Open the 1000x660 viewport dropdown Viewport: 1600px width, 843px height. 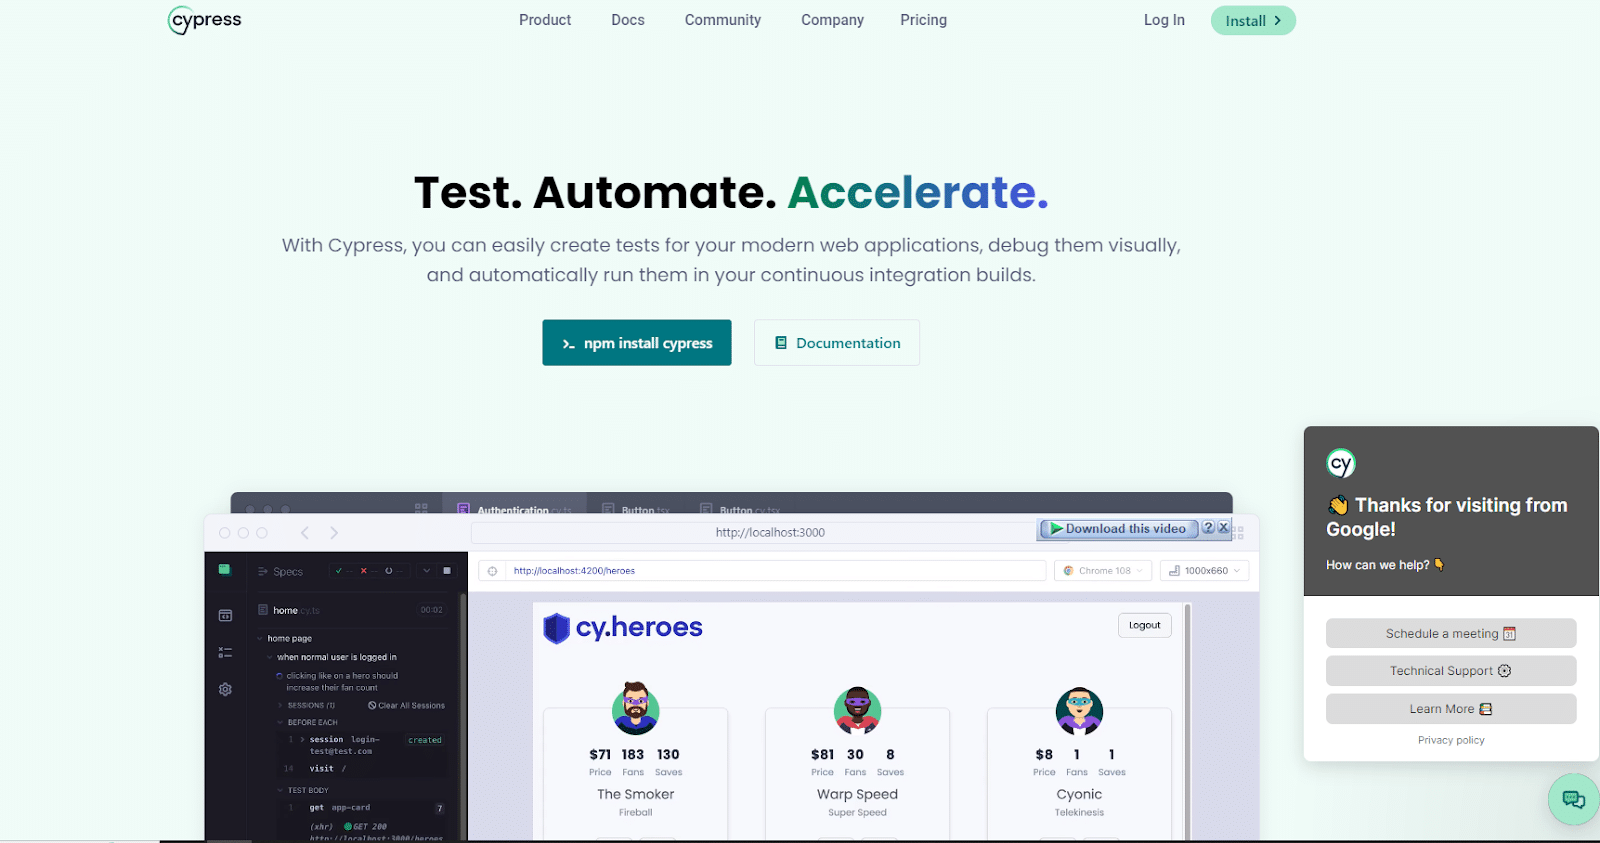(1204, 571)
